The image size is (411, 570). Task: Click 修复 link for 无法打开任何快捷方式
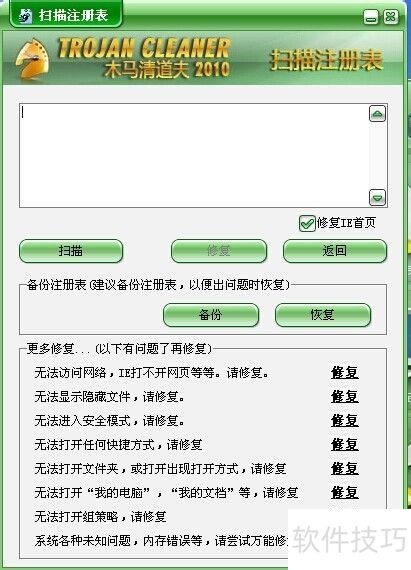point(344,445)
